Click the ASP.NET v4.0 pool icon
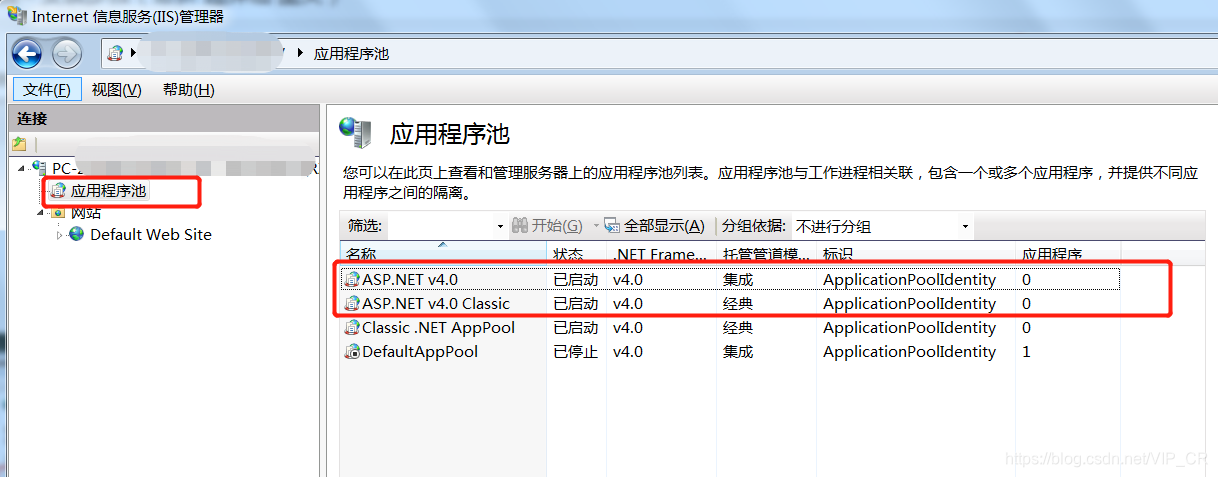The image size is (1218, 477). pos(352,279)
